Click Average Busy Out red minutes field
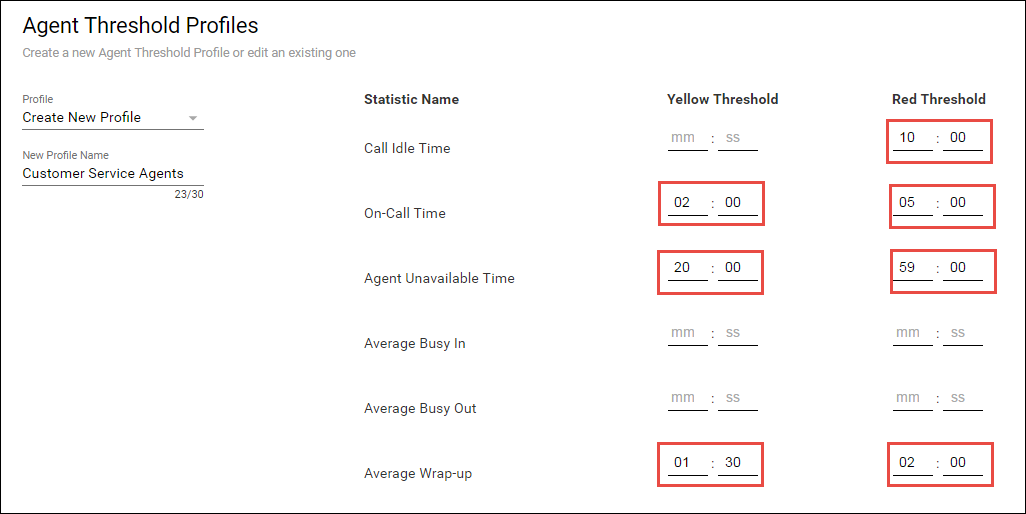 pyautogui.click(x=911, y=398)
